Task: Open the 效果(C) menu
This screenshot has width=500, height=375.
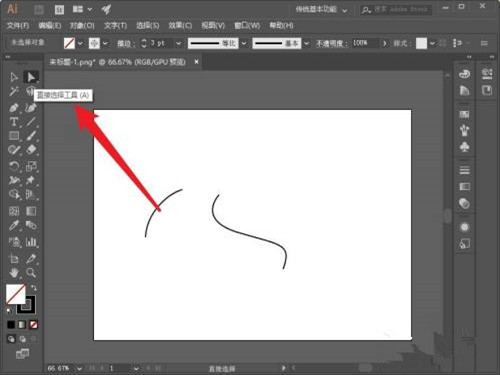Action: [x=180, y=25]
